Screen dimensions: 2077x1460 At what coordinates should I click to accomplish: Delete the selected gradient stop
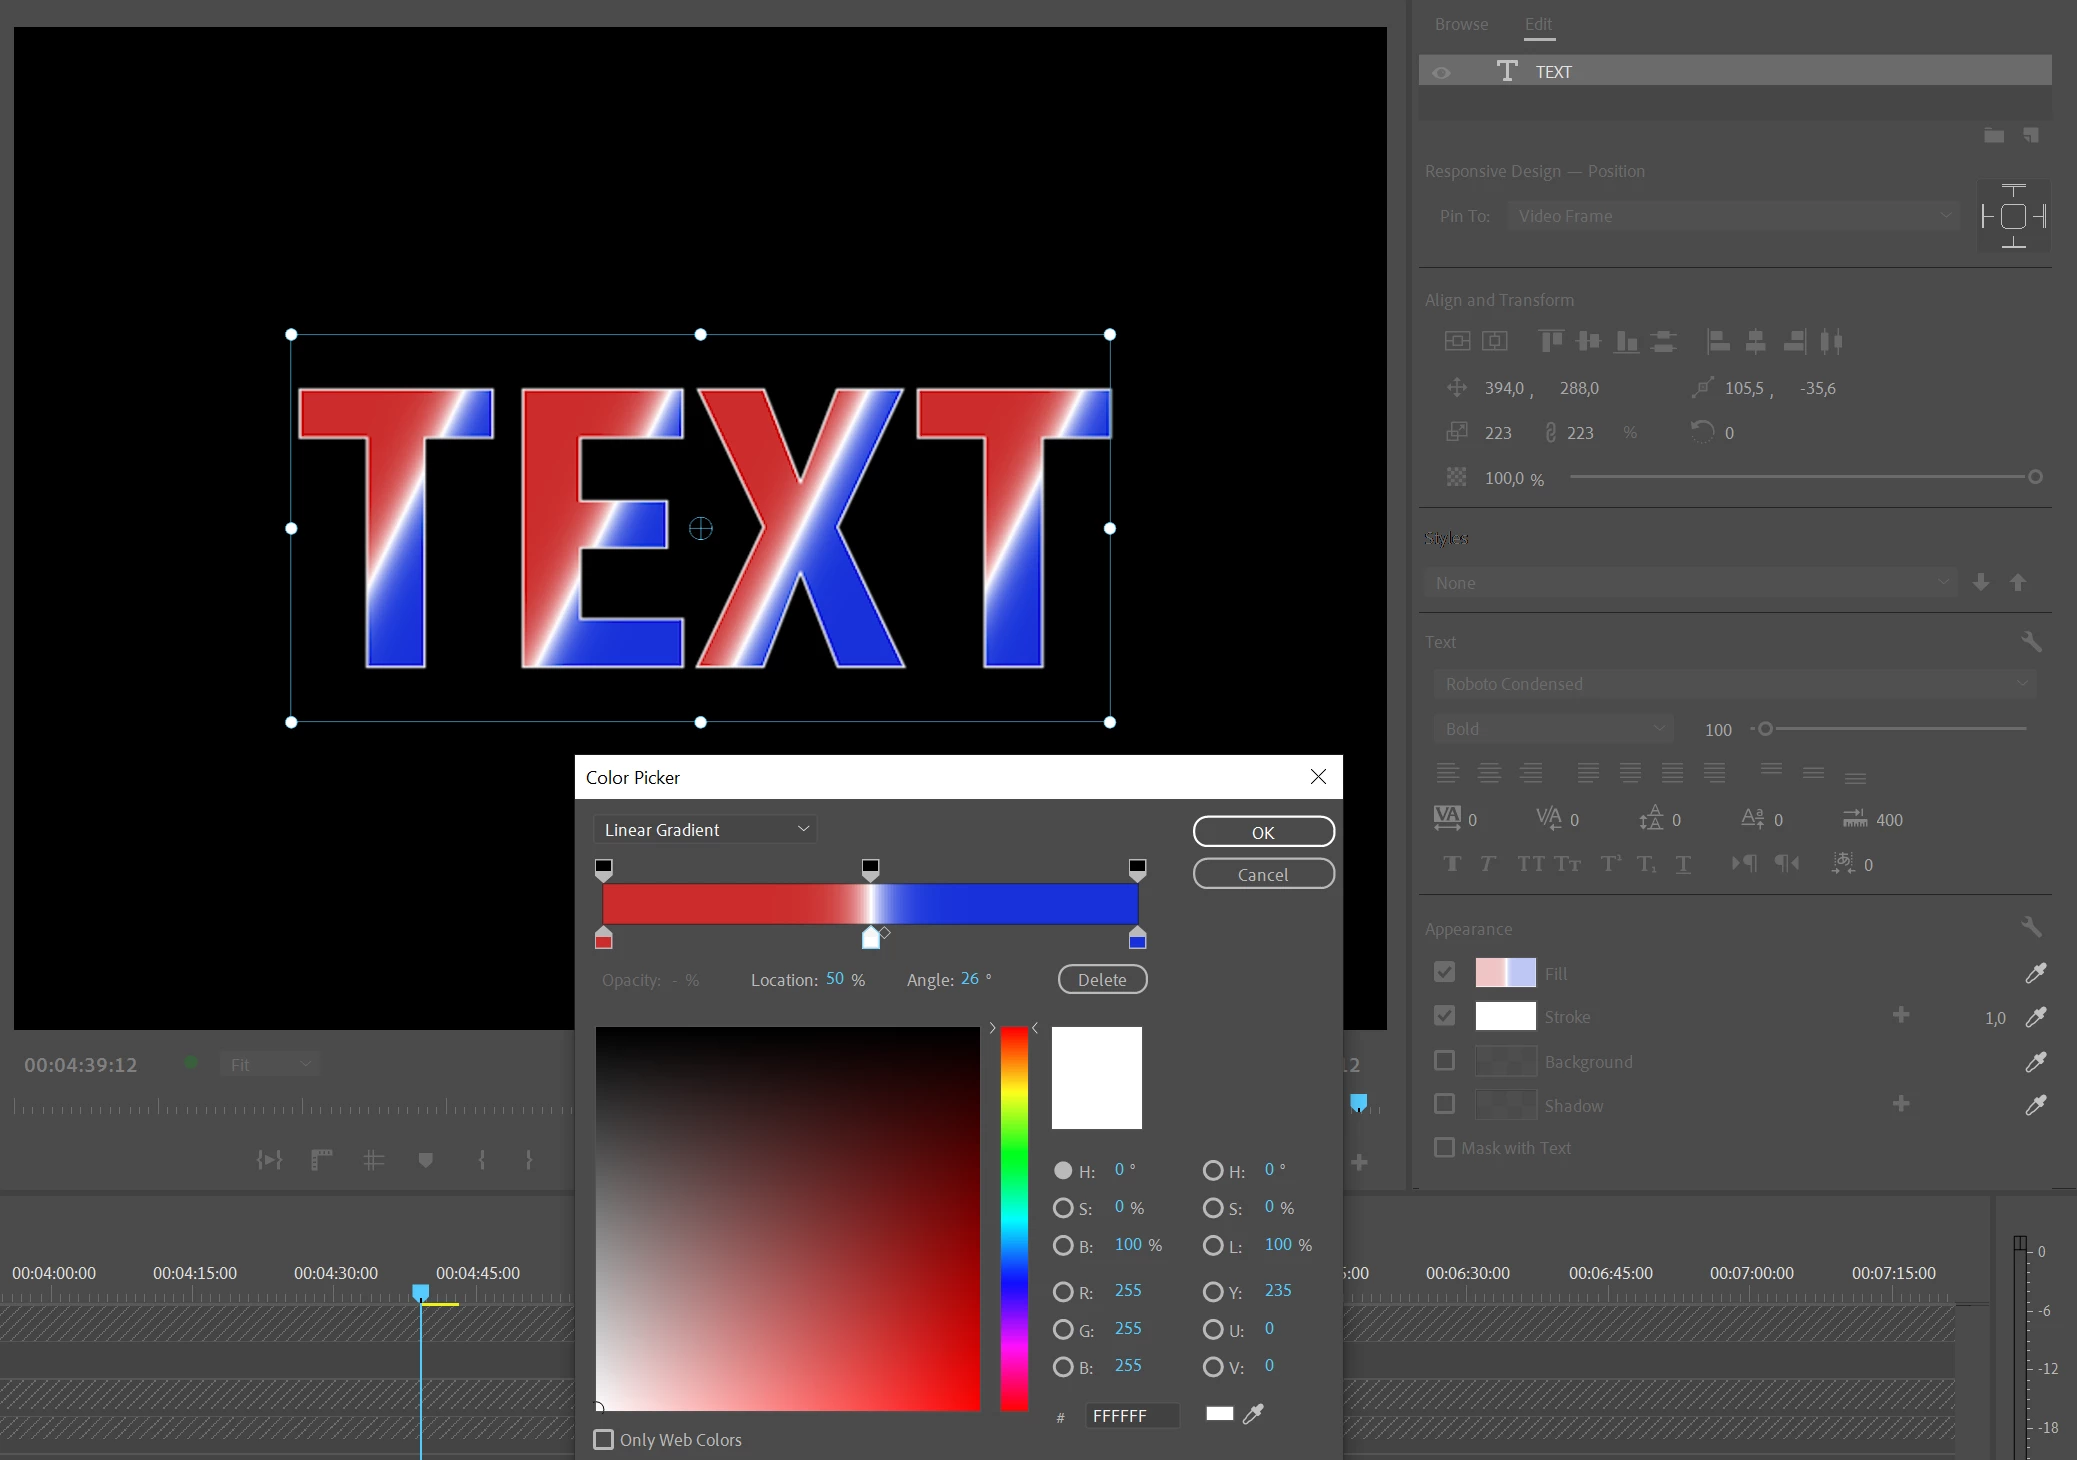1102,980
